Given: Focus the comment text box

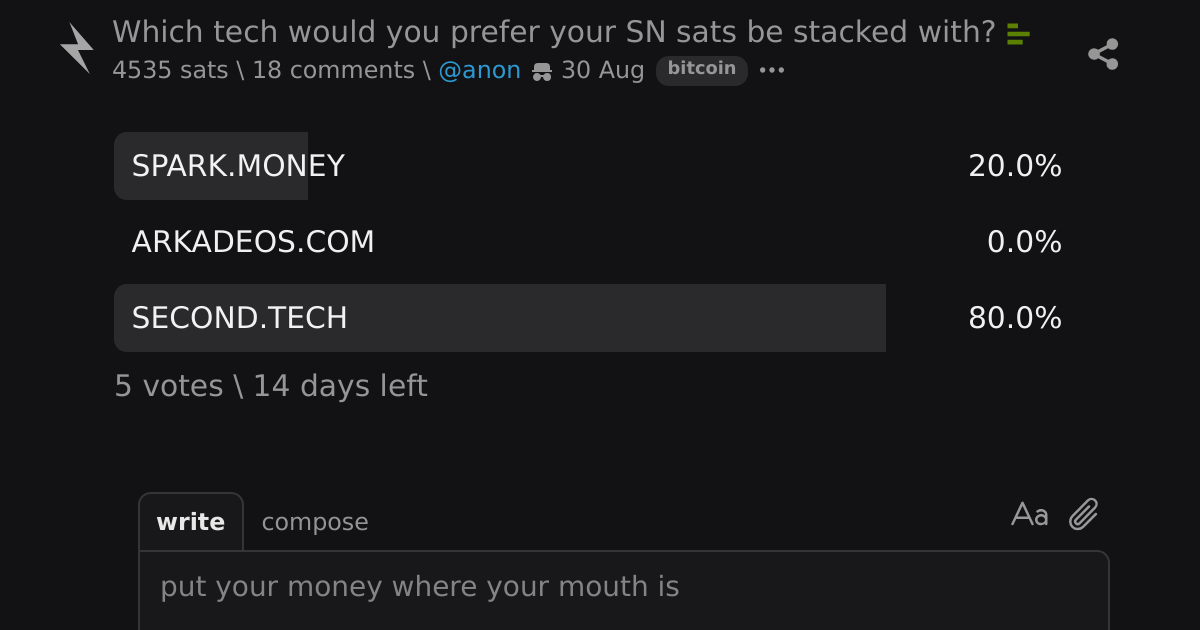Looking at the screenshot, I should point(624,590).
